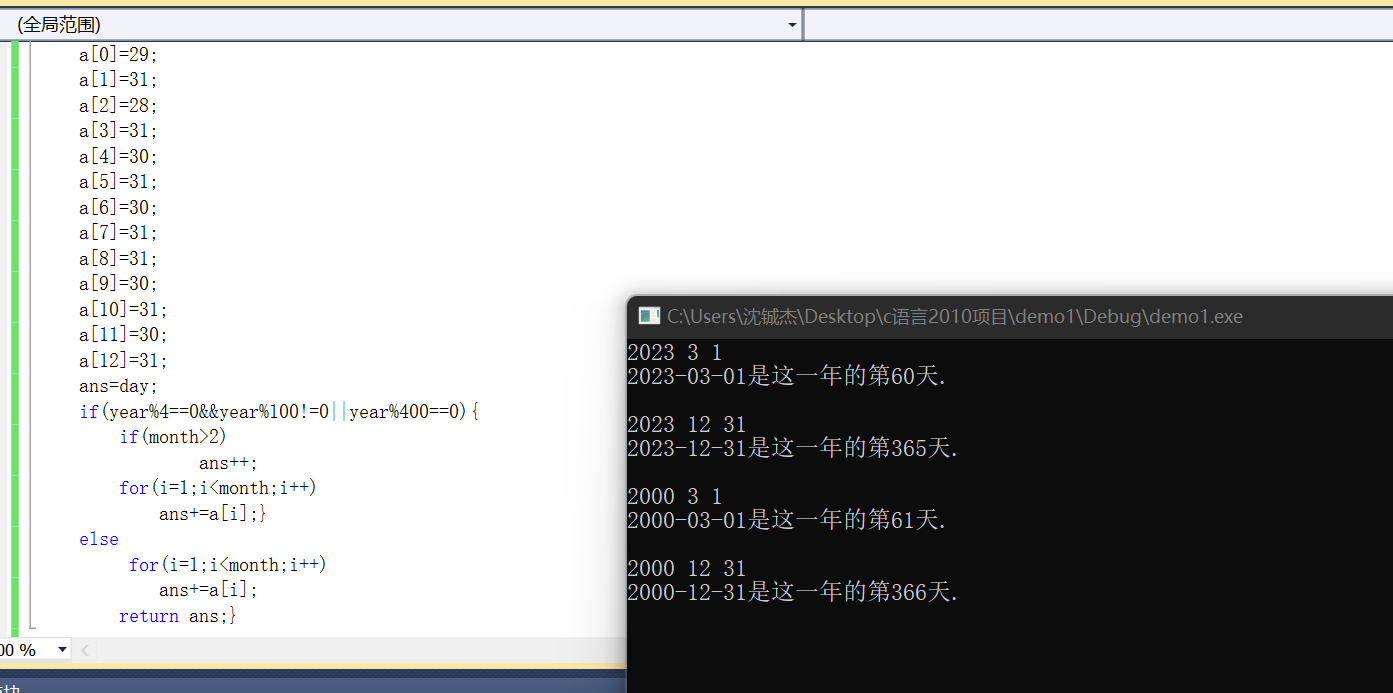1393x693 pixels.
Task: Click the code line a[9]=30;
Action: 118,284
